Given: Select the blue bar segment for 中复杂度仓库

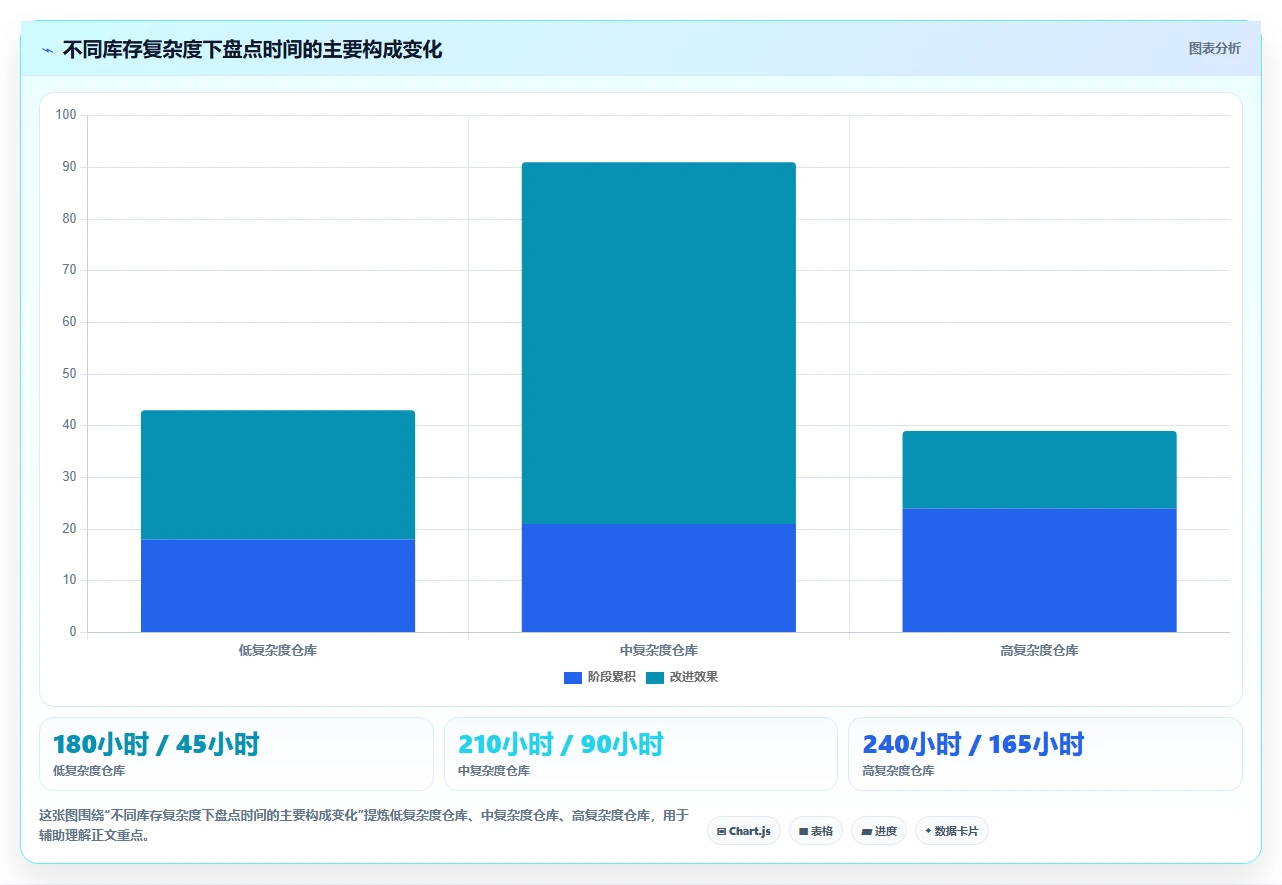Looking at the screenshot, I should tap(659, 578).
